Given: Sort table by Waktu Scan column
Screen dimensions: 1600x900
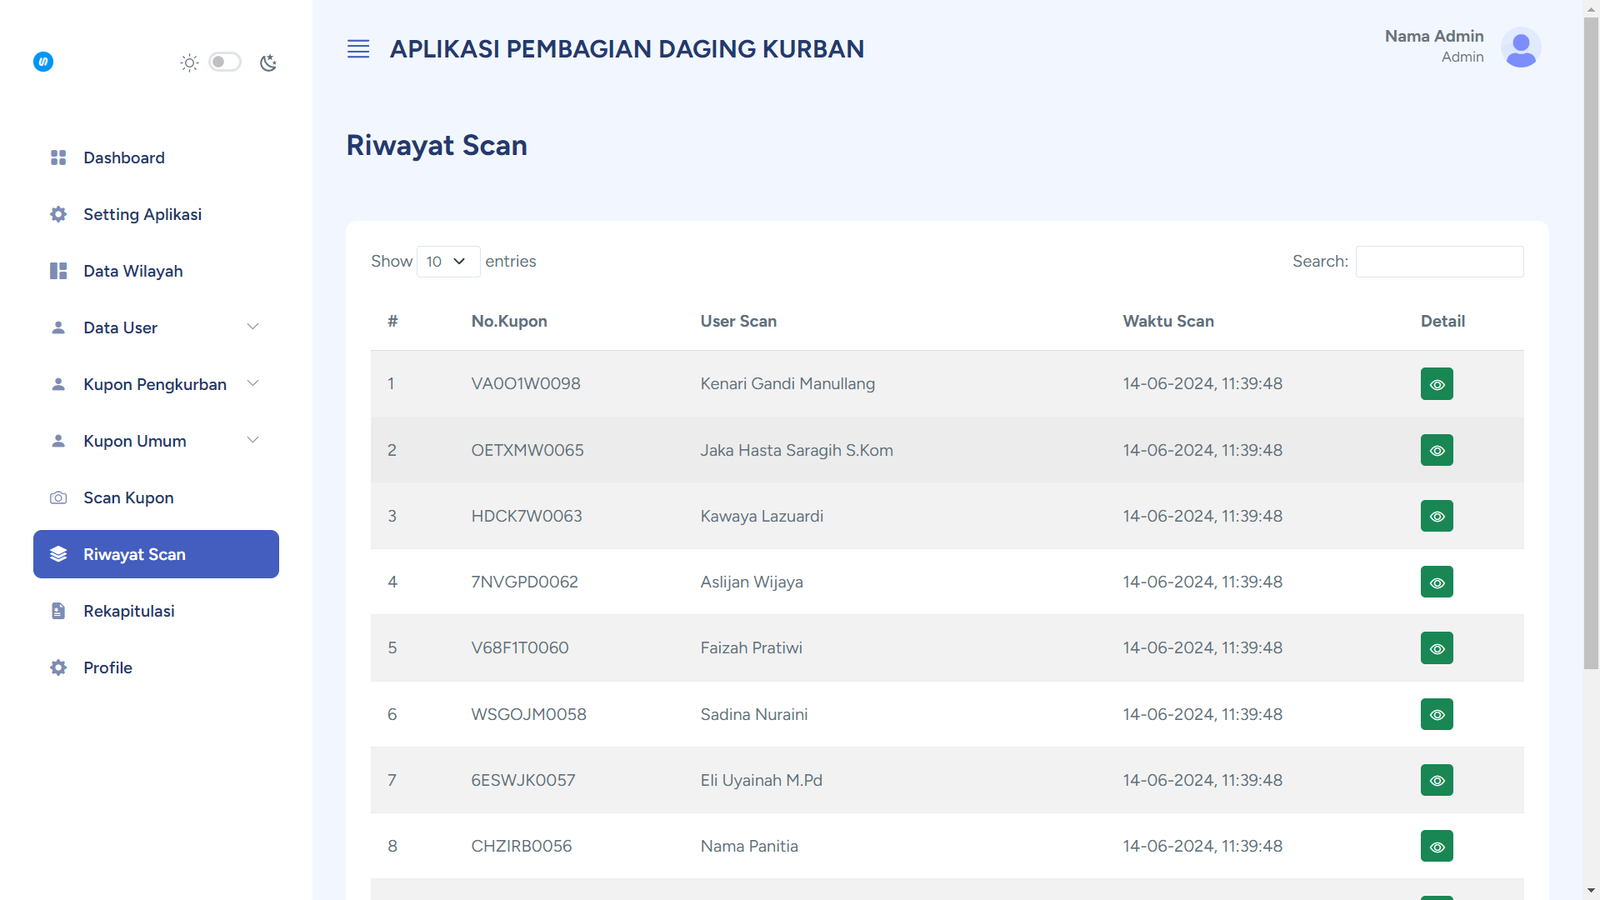Looking at the screenshot, I should click(1168, 321).
